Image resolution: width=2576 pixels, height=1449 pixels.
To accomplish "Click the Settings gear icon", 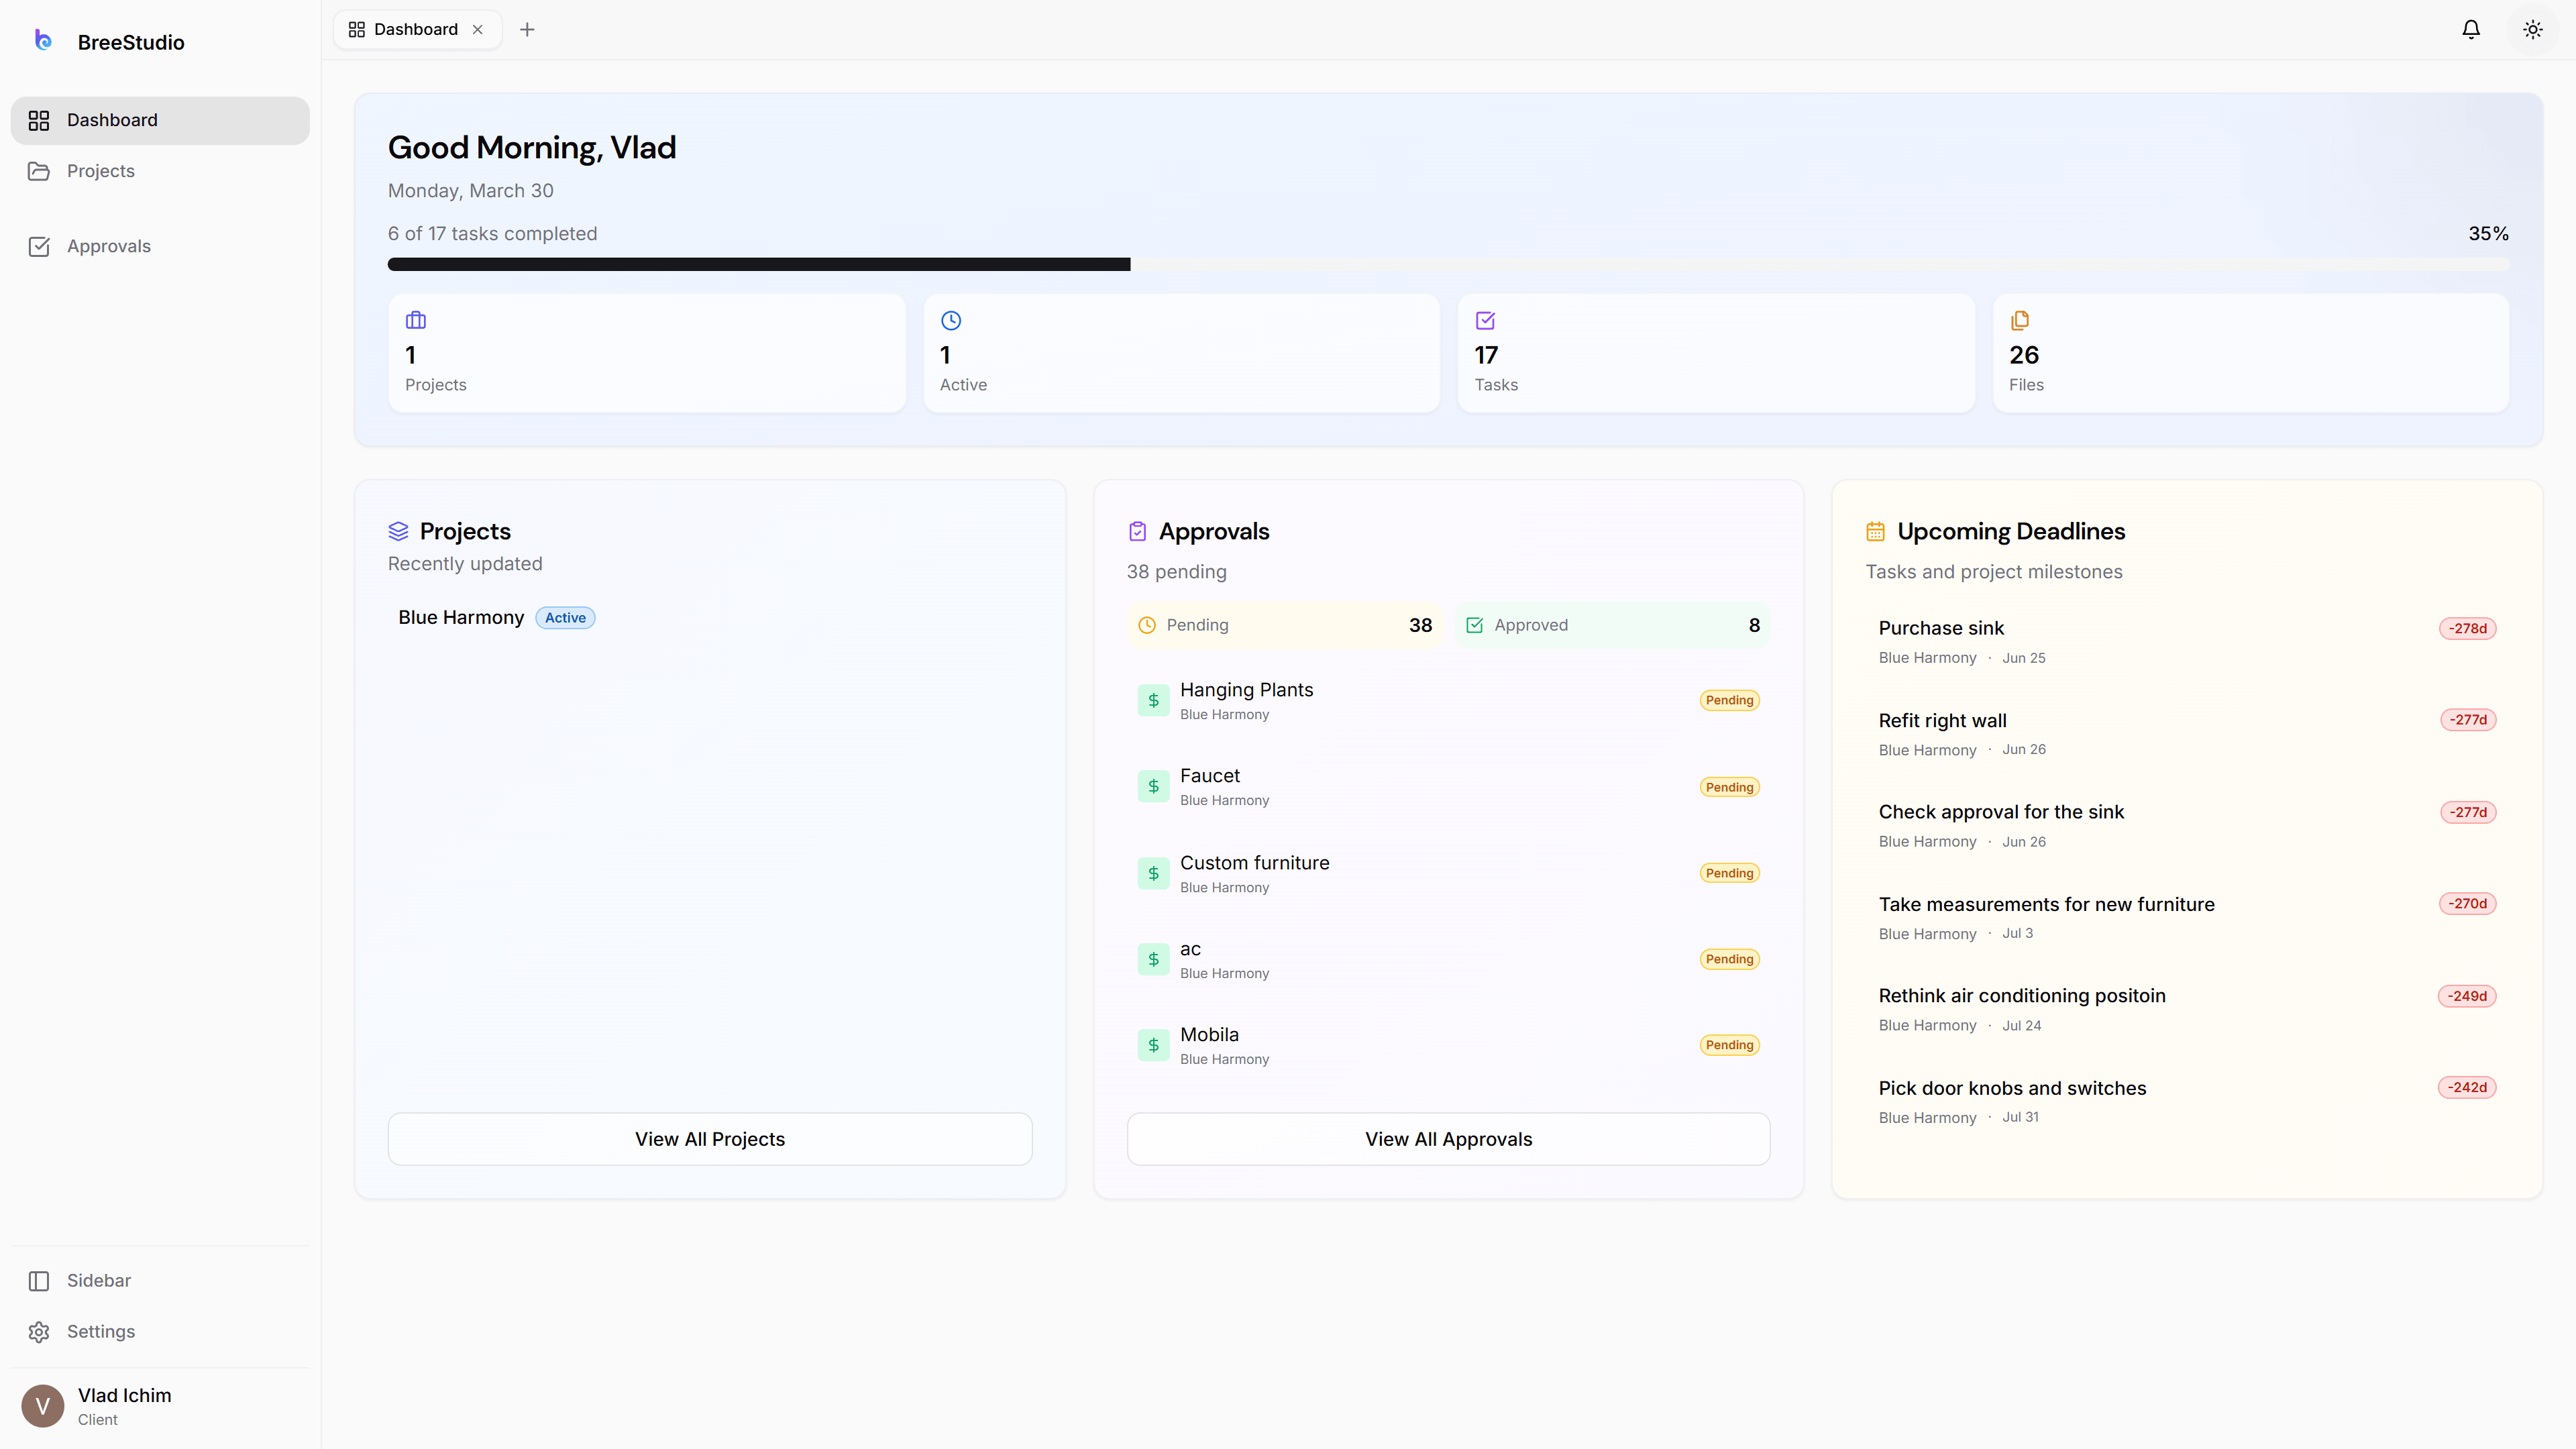I will [39, 1331].
